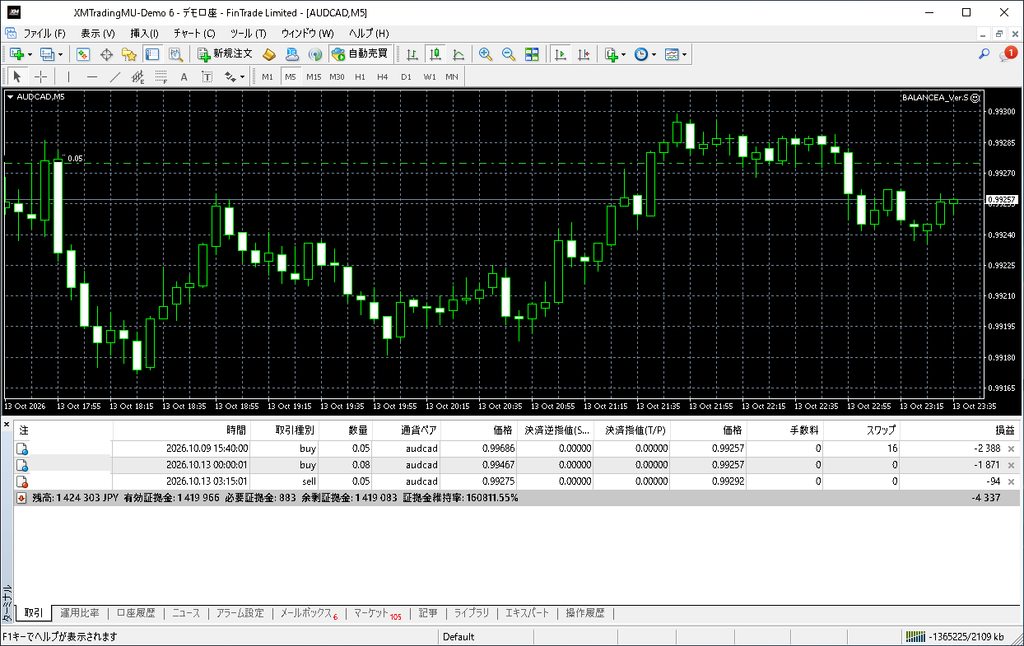Screen dimensions: 1024x646
Task: Switch to the エキスパート tab
Action: pos(527,613)
